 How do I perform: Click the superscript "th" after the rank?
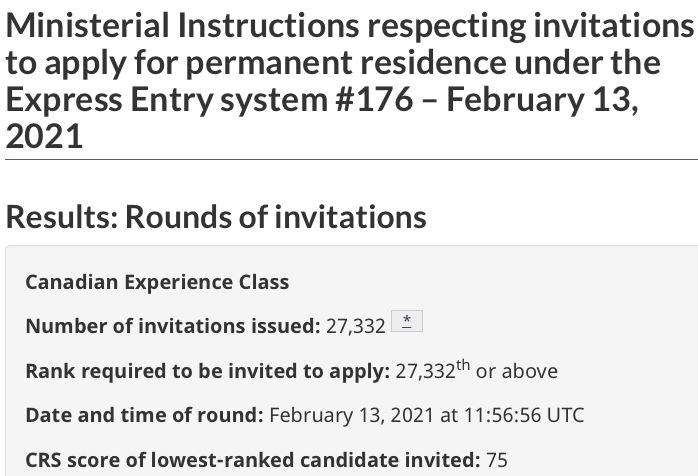tap(463, 365)
